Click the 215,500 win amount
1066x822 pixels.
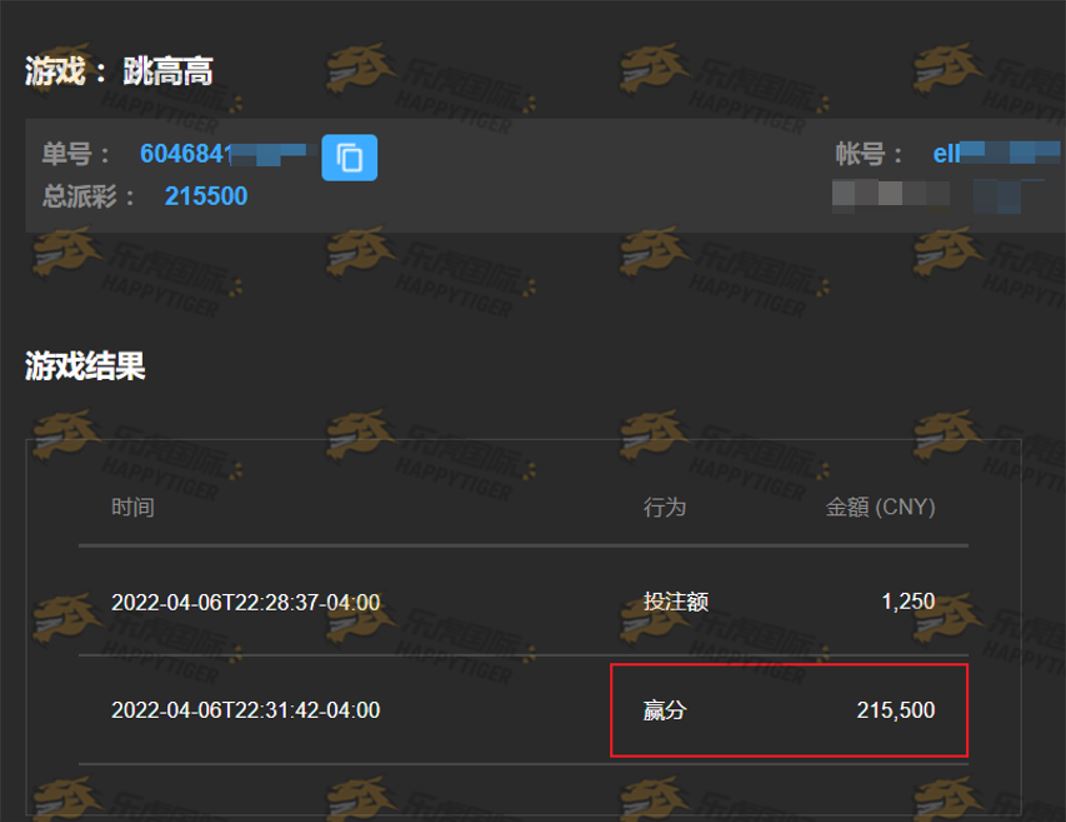[x=895, y=710]
